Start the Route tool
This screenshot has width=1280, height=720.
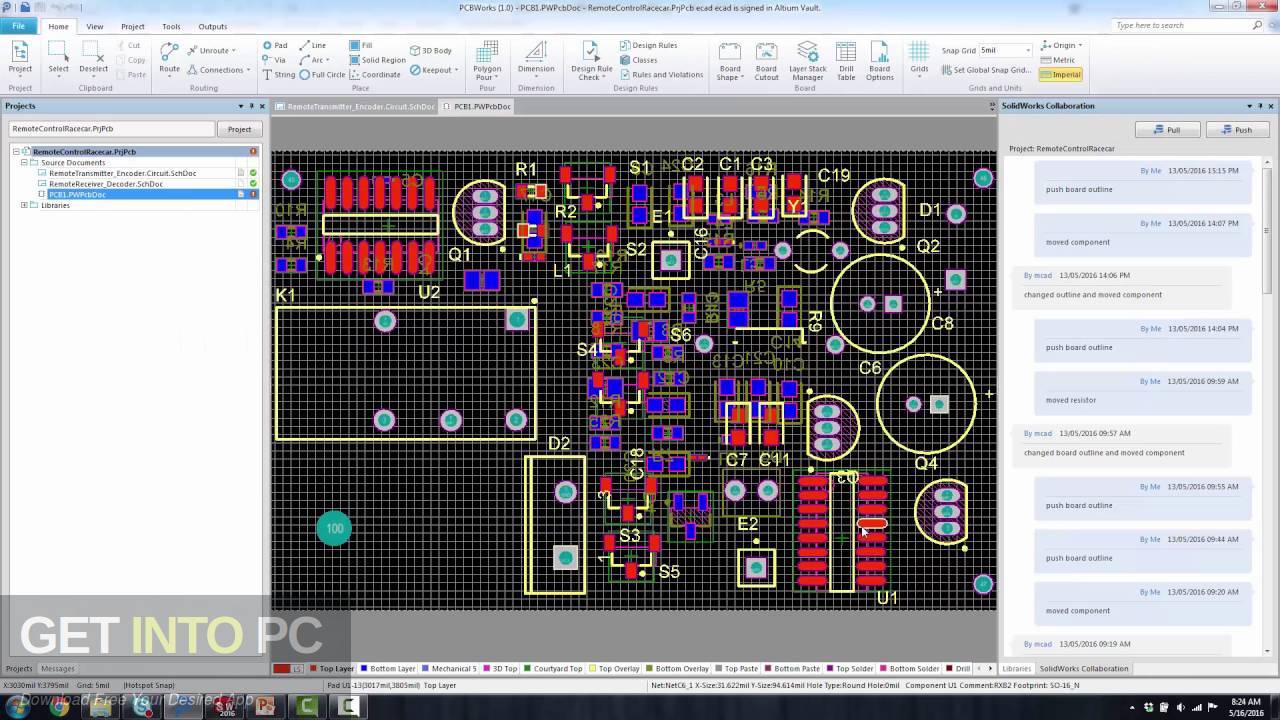coord(170,58)
